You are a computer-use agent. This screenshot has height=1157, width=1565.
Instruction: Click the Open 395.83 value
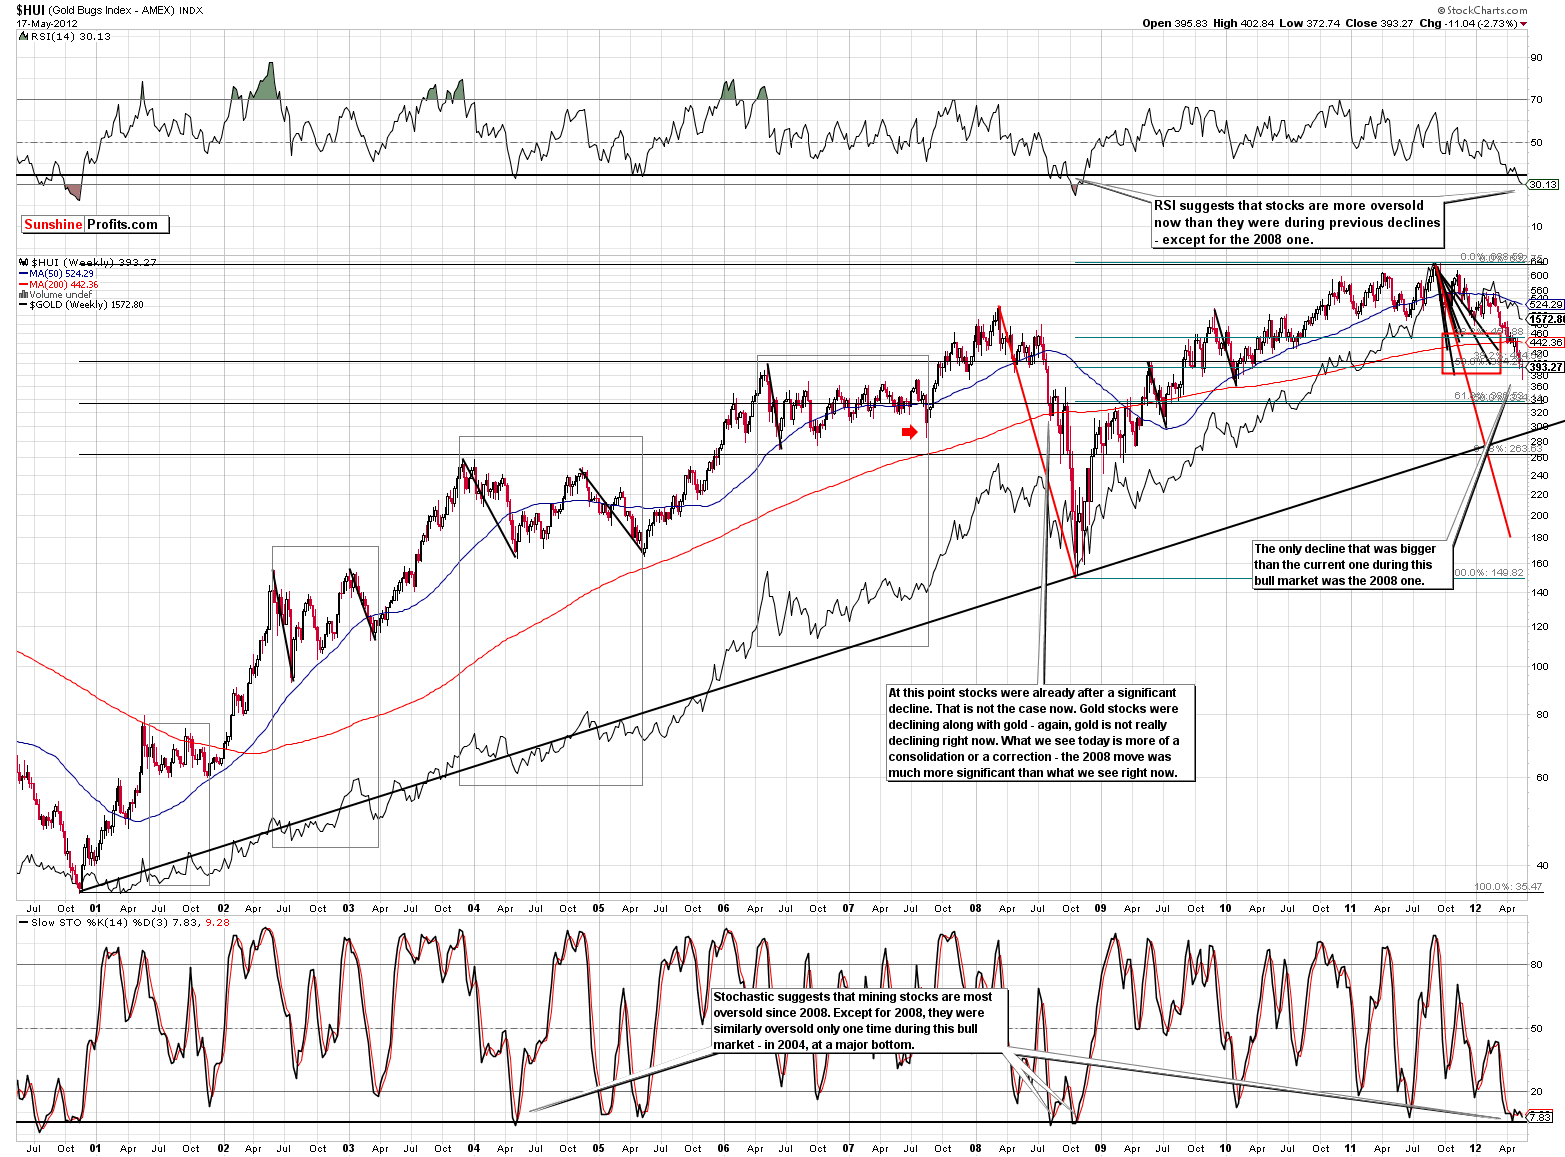[1175, 23]
